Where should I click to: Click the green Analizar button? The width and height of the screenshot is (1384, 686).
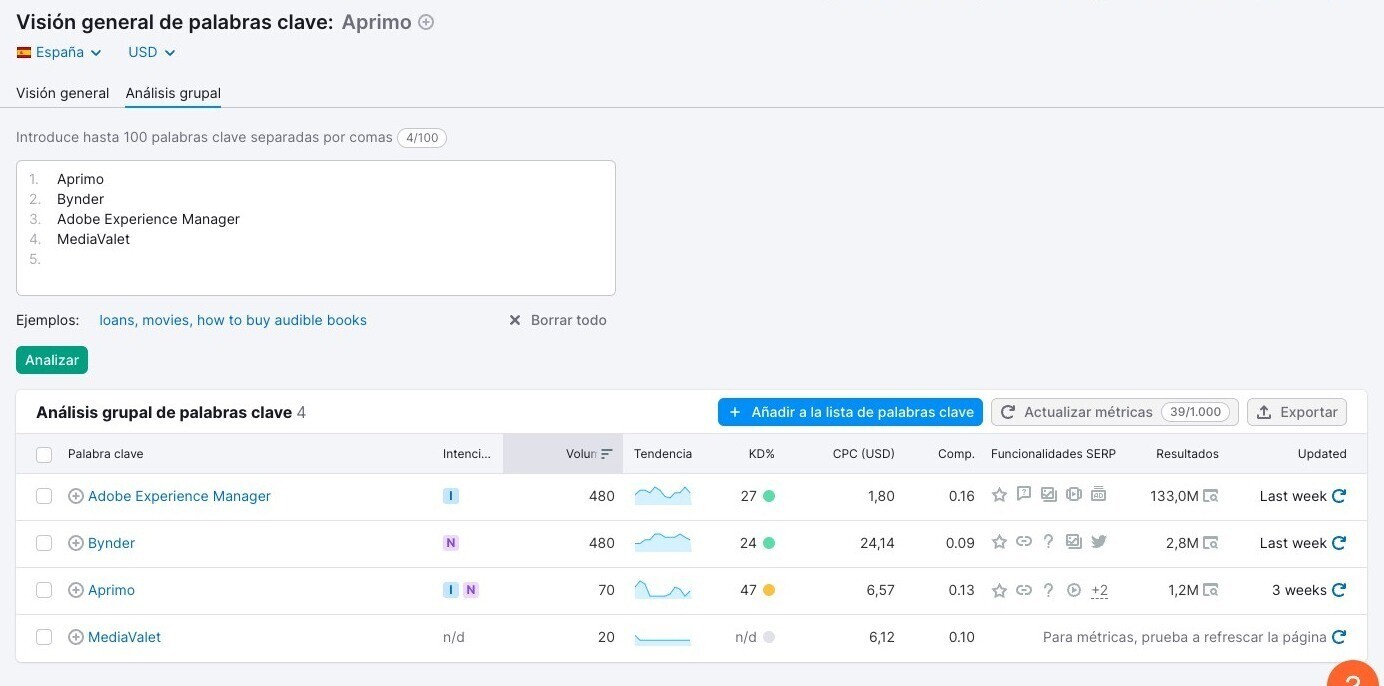point(51,359)
